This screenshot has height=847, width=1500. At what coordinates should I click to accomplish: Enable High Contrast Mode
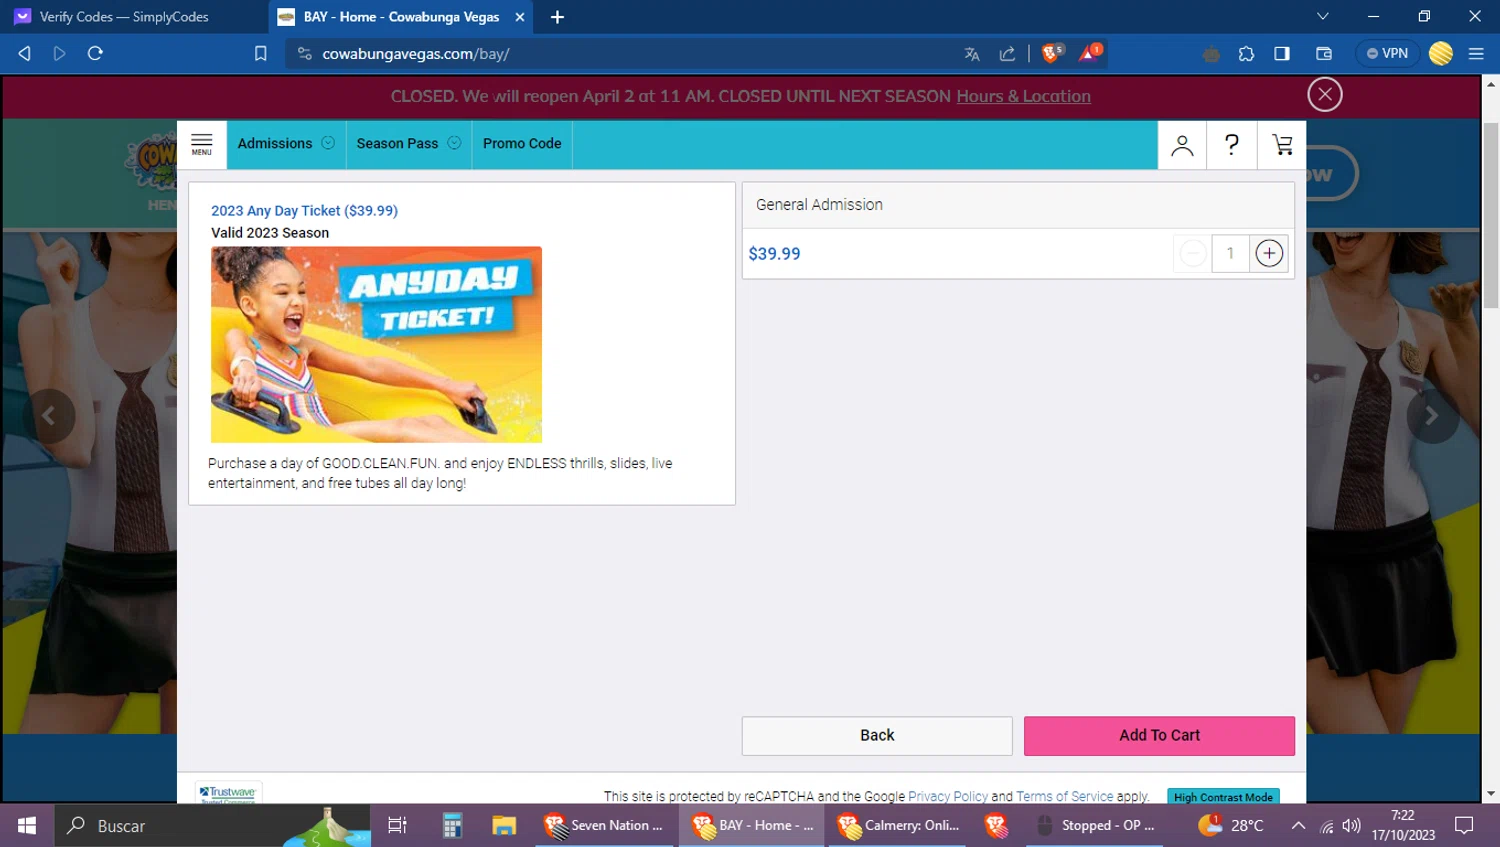(1223, 797)
